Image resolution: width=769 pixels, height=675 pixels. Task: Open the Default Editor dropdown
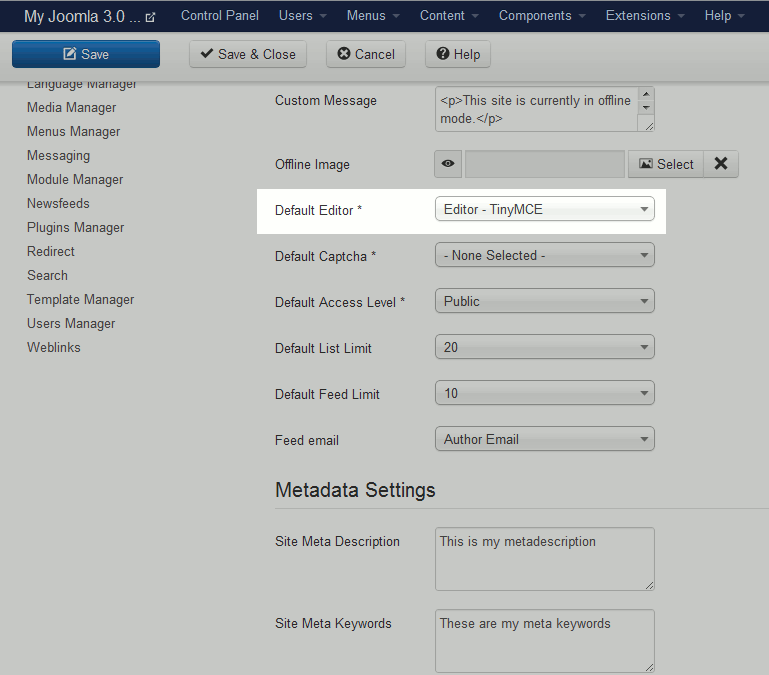point(544,210)
